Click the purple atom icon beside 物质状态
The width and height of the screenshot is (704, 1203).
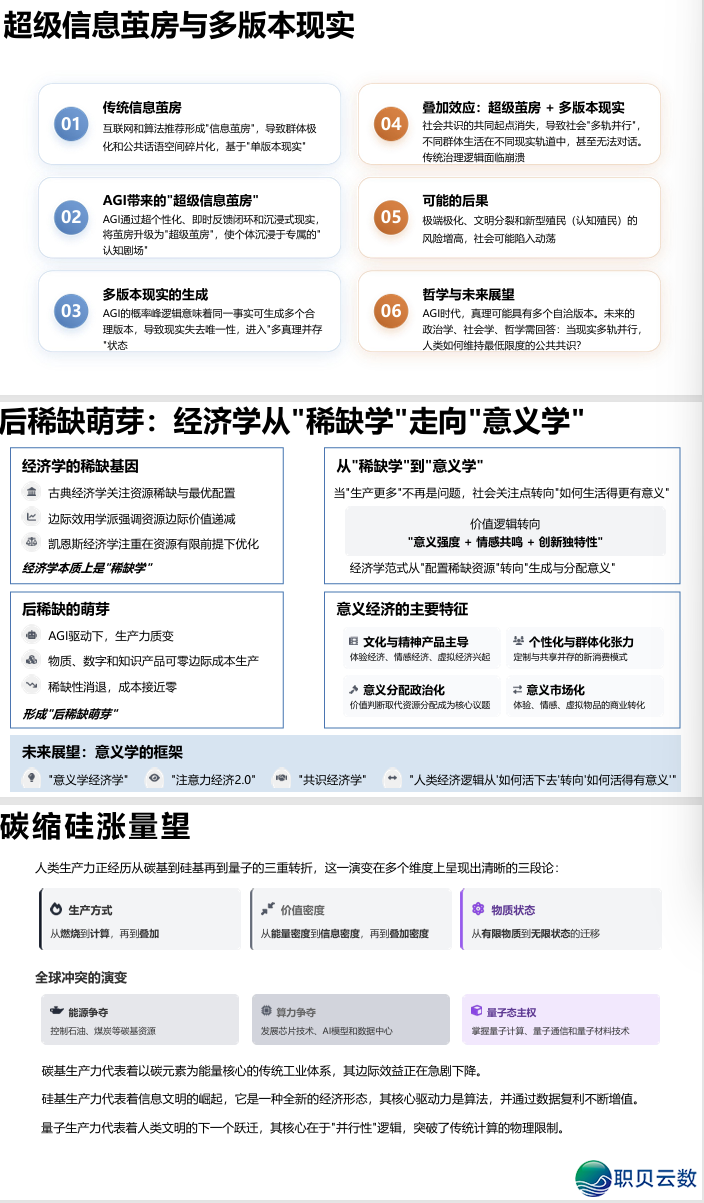[478, 910]
